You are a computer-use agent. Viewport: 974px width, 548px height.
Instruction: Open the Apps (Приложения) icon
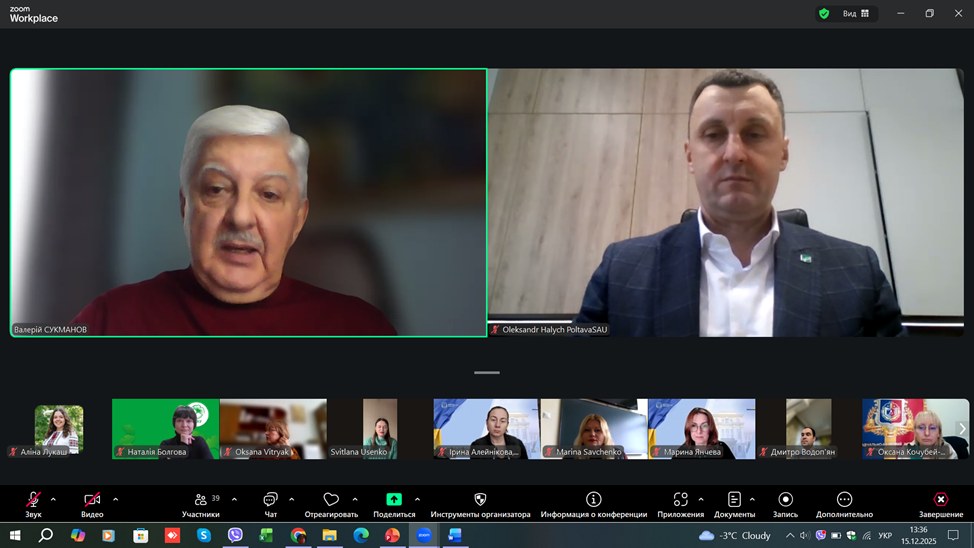(x=680, y=500)
